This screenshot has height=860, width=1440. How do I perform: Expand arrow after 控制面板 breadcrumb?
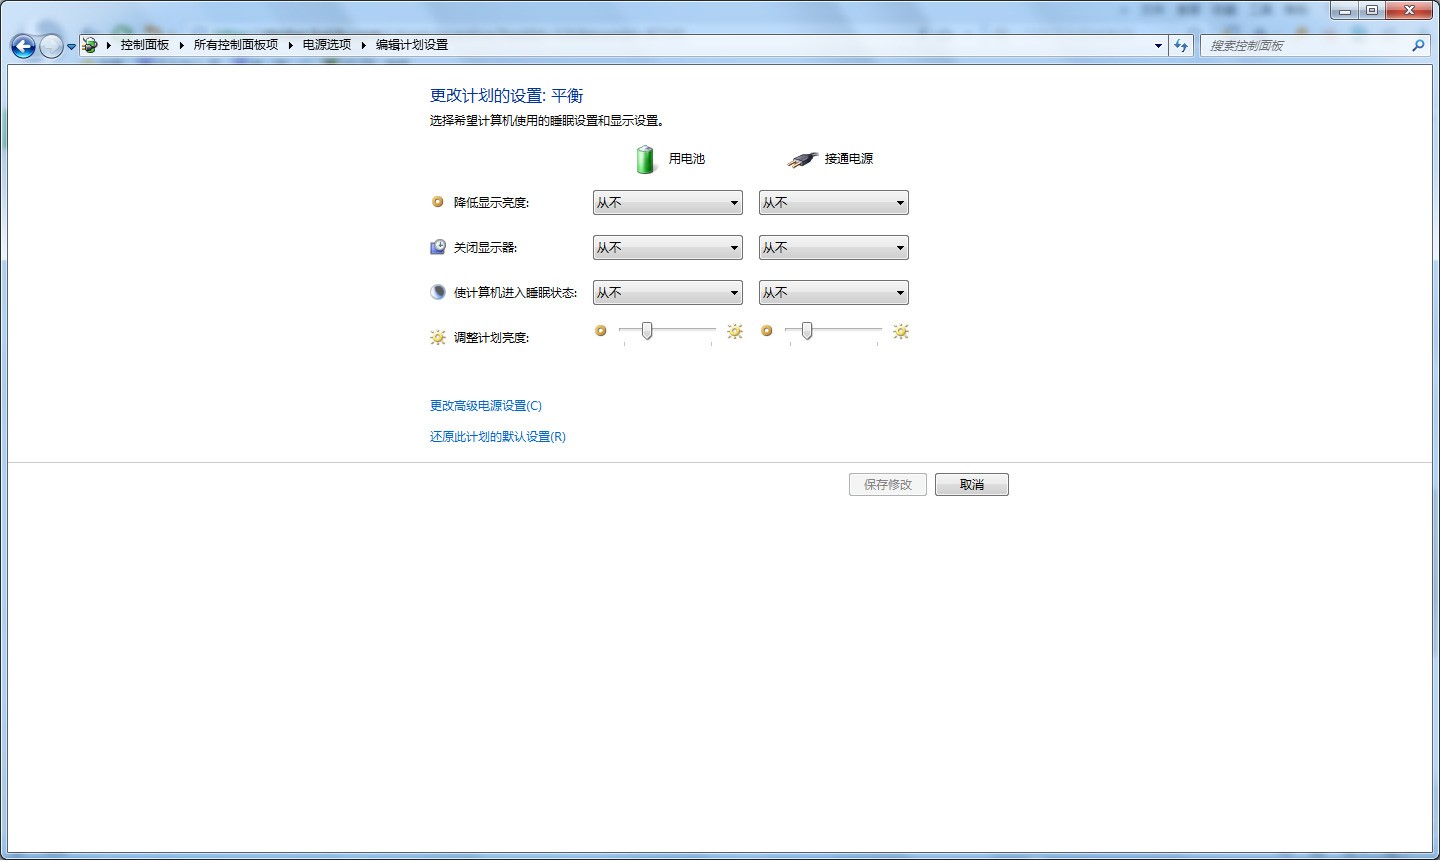(x=182, y=45)
